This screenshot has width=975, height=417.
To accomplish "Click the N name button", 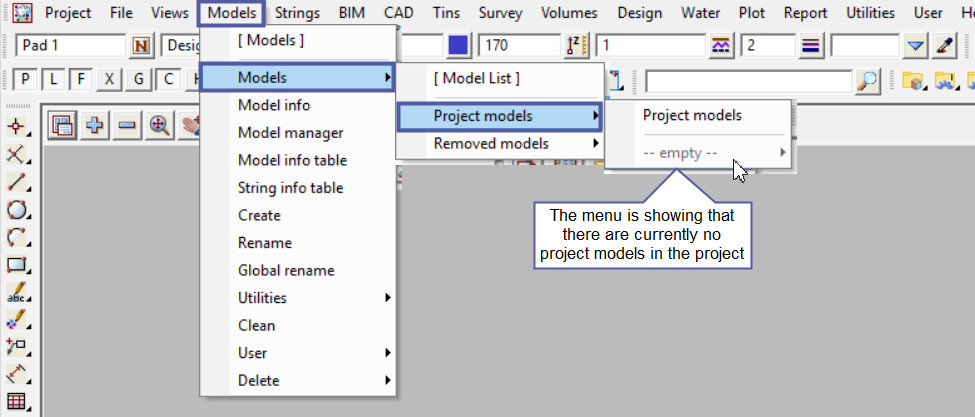I will tap(141, 46).
